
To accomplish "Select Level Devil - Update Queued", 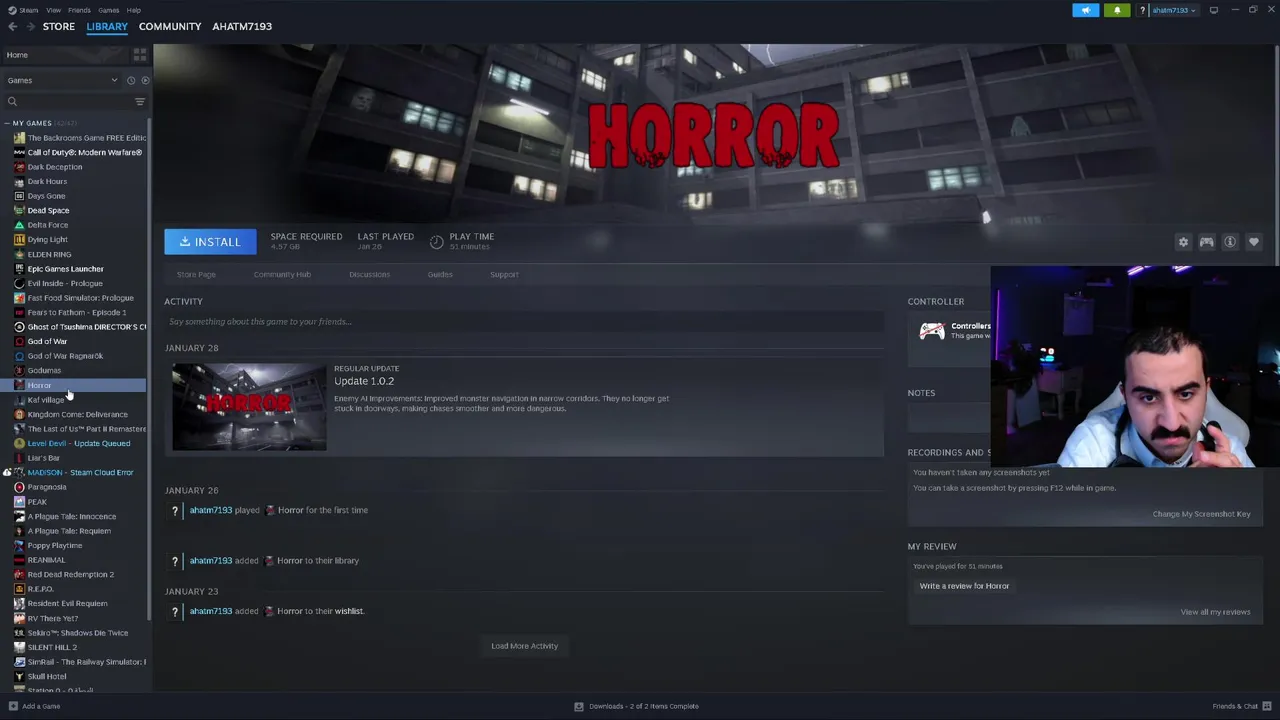I will pos(78,443).
